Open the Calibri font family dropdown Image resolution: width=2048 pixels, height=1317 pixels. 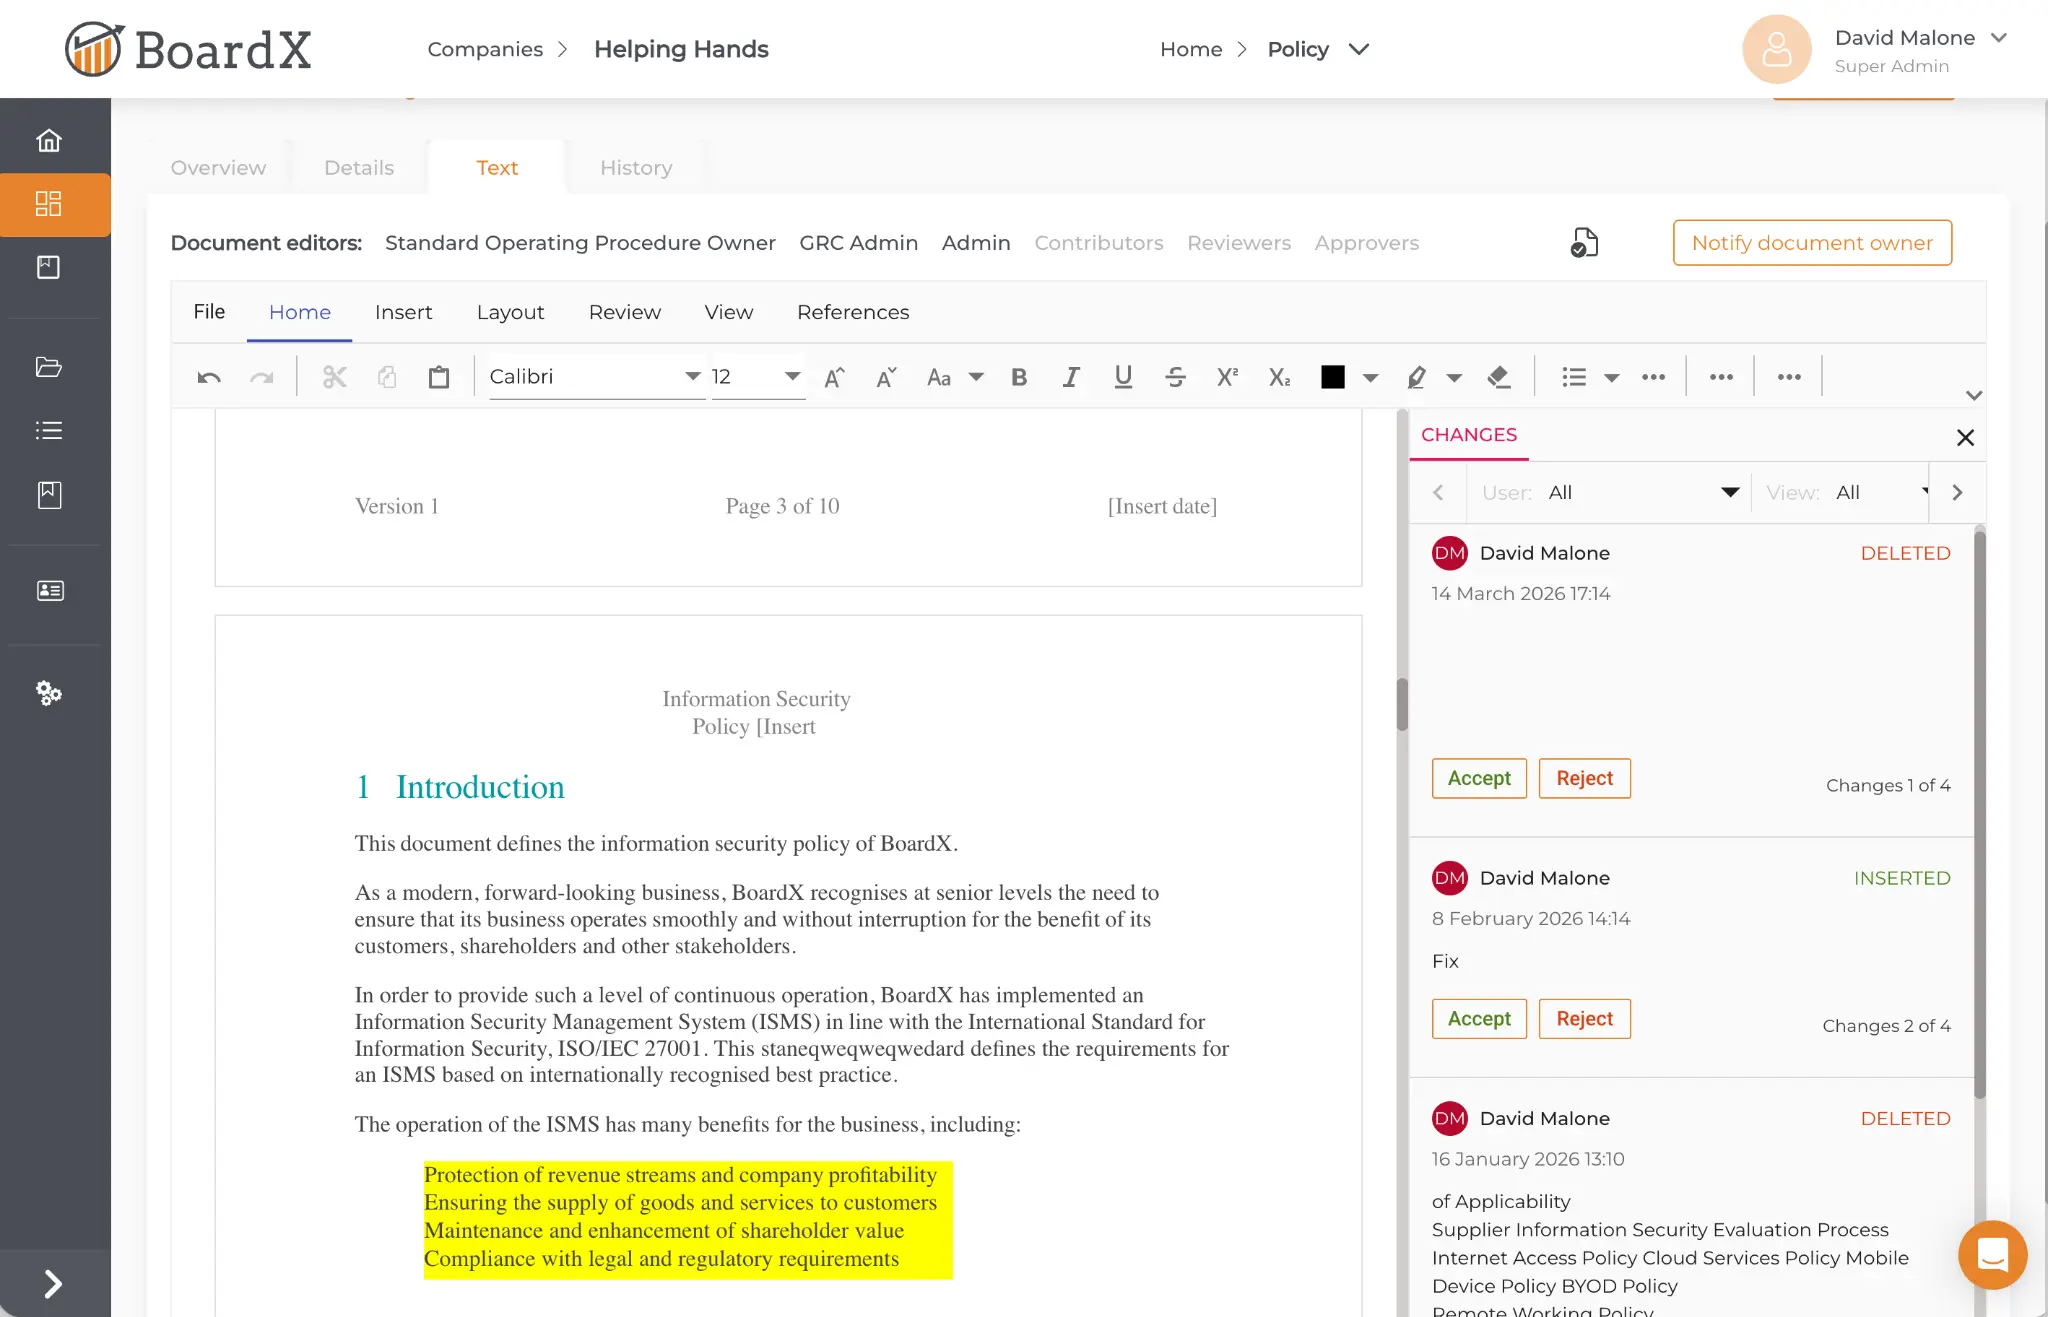692,377
